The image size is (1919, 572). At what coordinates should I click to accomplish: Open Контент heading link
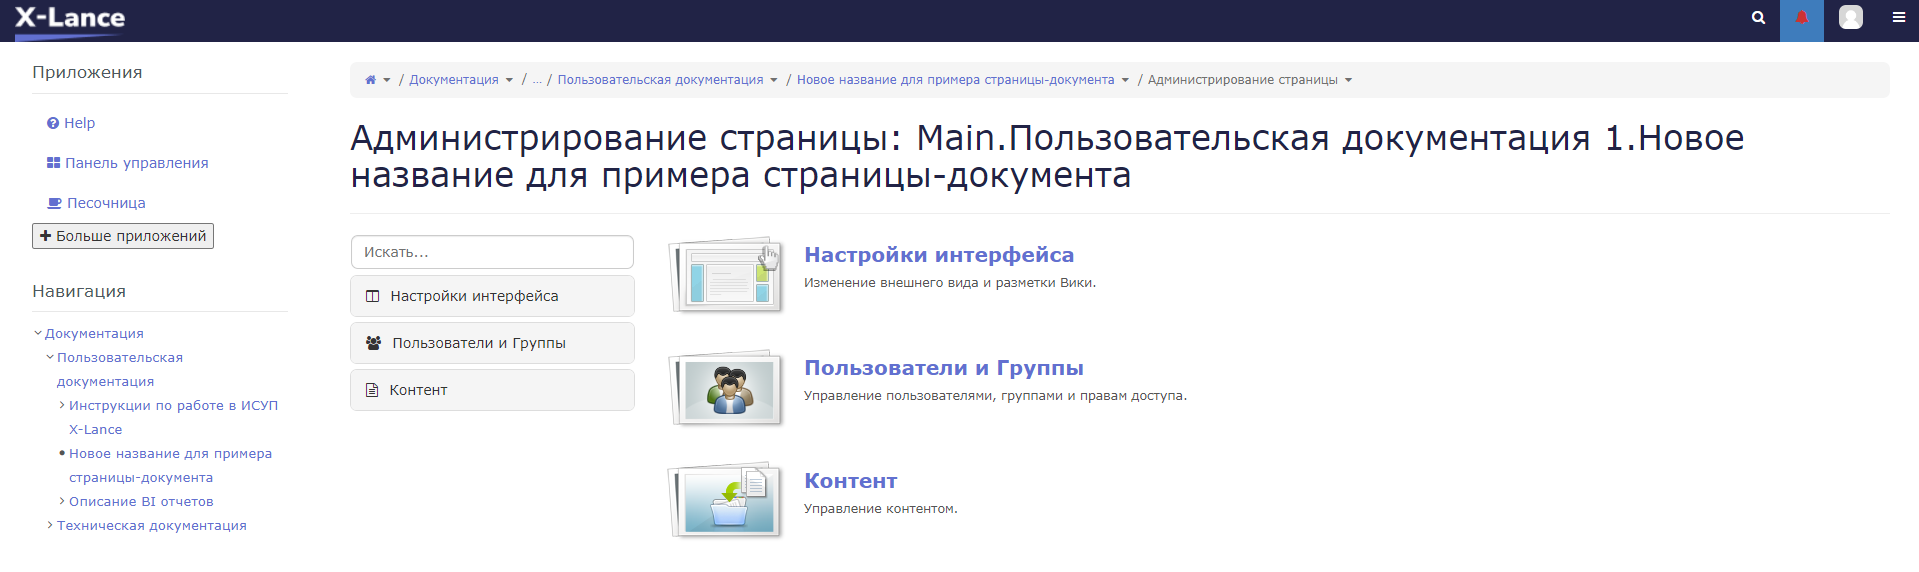click(851, 481)
